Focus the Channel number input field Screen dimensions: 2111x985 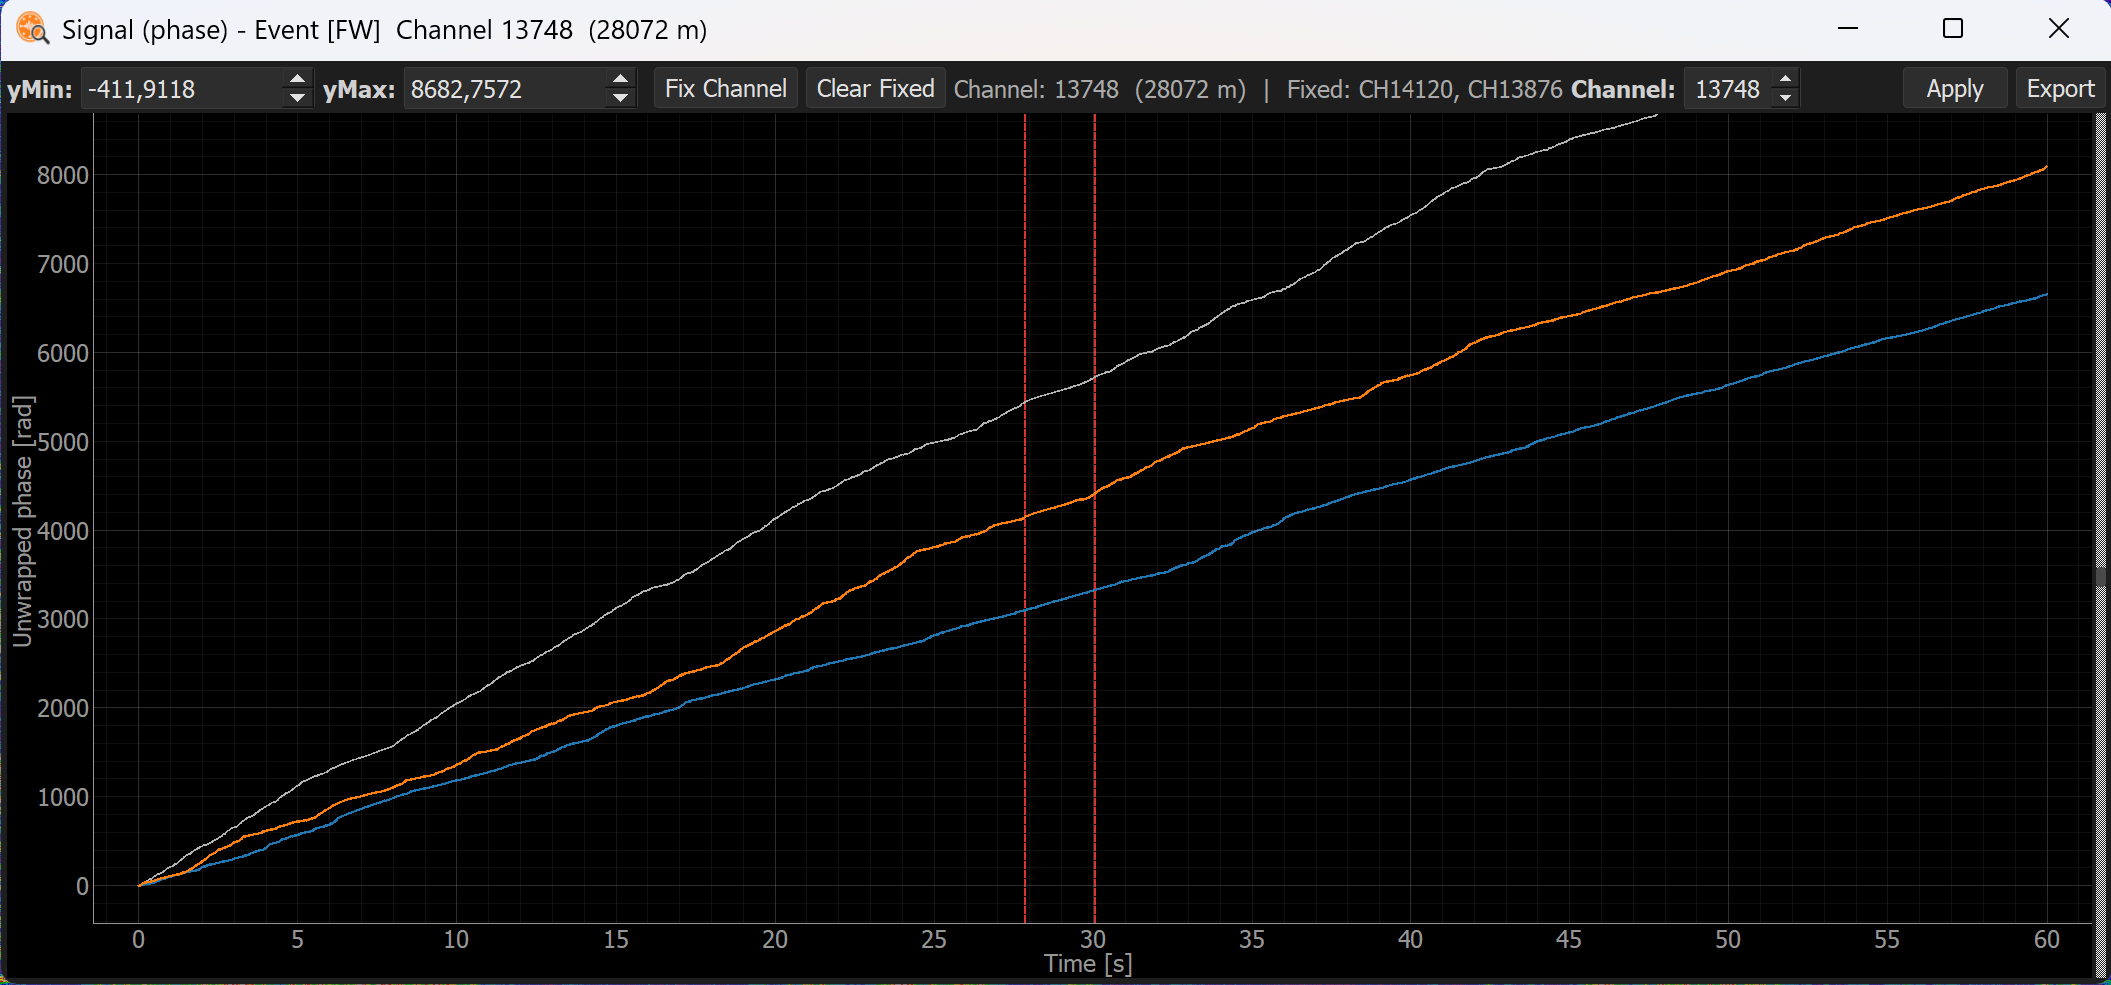(x=1730, y=89)
